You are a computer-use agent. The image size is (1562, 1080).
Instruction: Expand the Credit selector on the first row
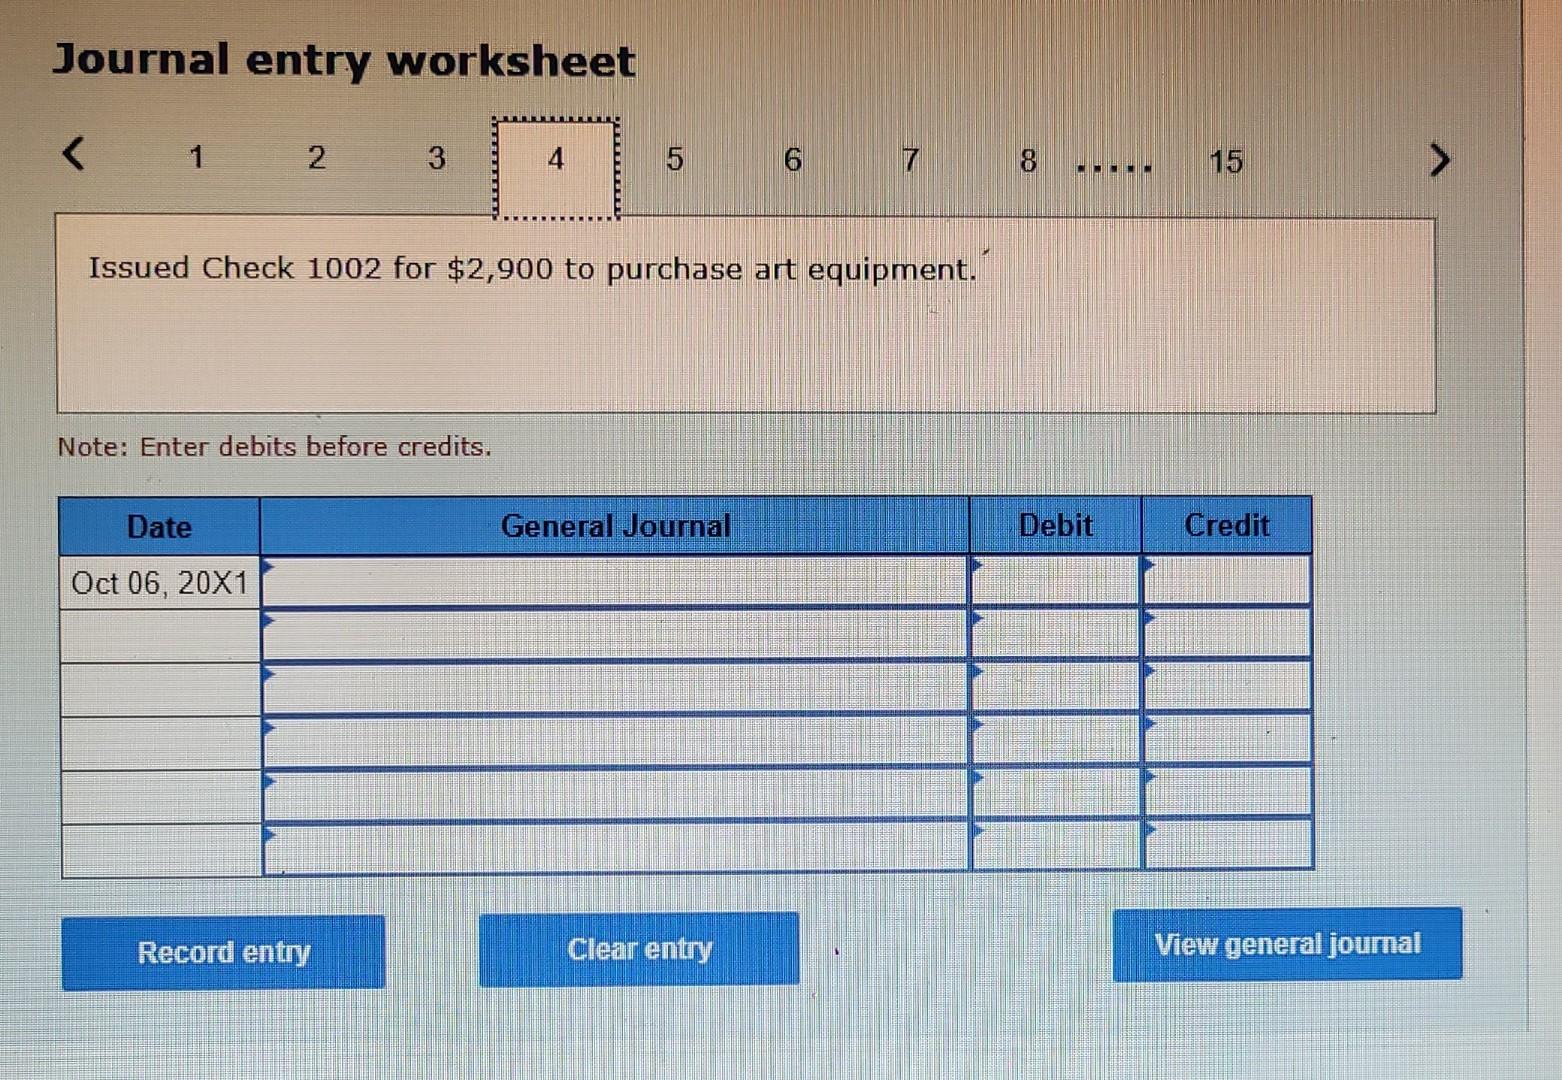click(x=1150, y=566)
